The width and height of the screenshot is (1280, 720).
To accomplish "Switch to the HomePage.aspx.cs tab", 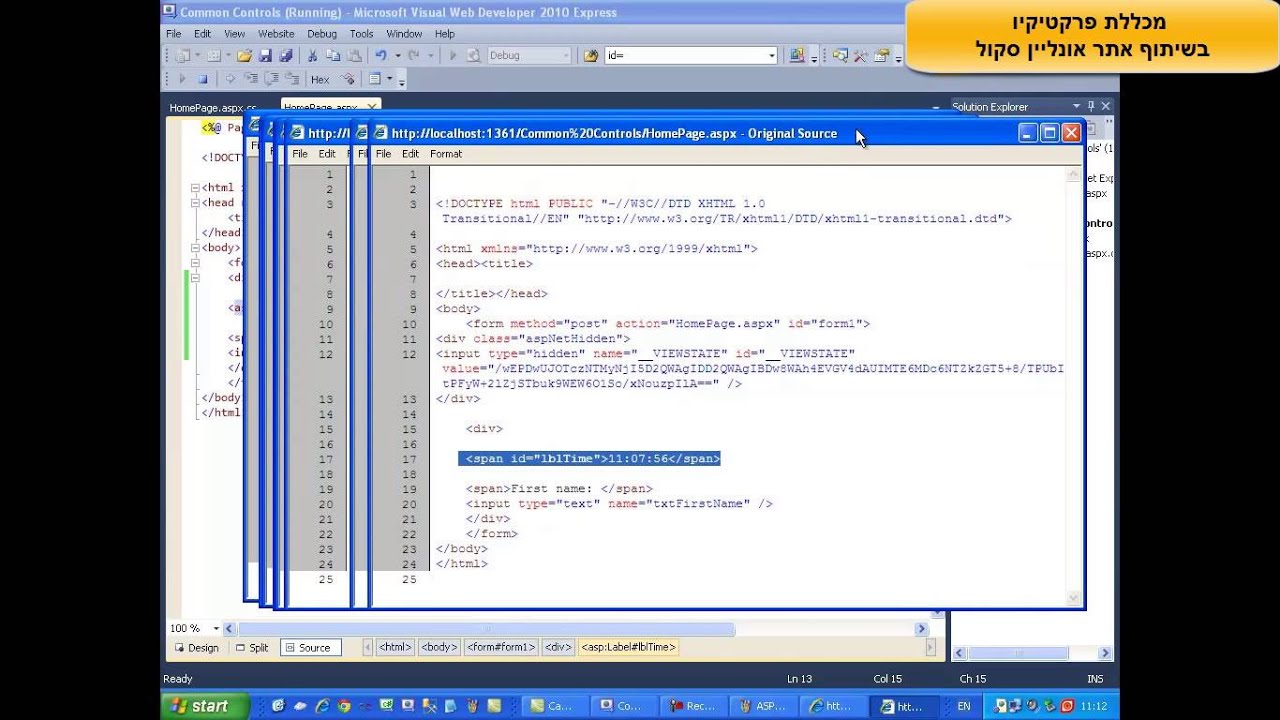I will click(x=213, y=107).
